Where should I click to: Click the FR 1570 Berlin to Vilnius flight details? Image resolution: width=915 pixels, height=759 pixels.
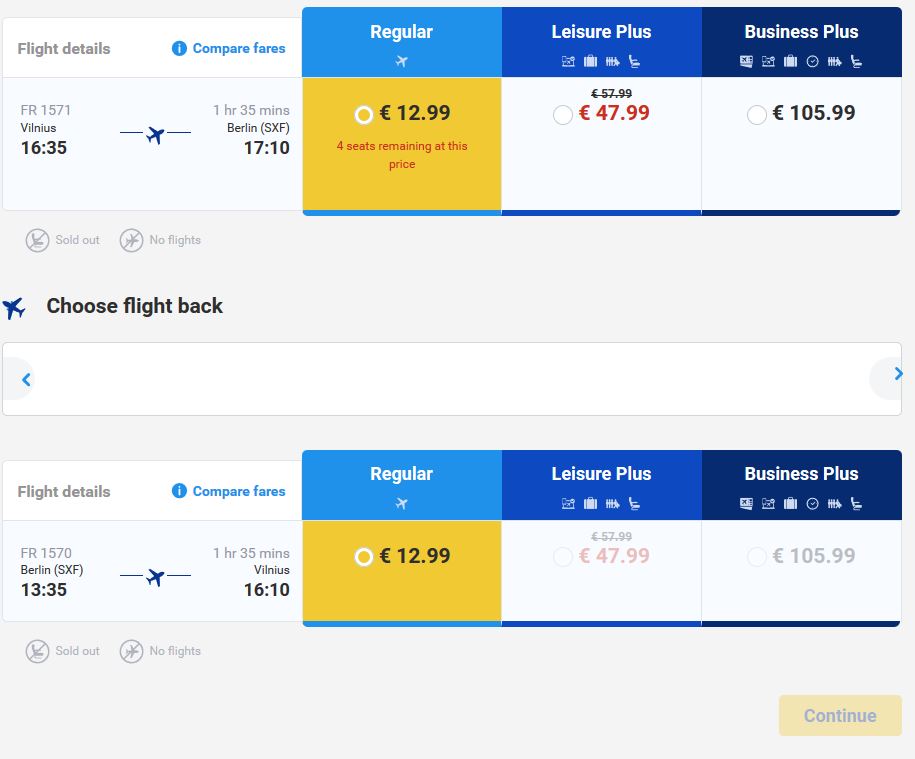152,571
